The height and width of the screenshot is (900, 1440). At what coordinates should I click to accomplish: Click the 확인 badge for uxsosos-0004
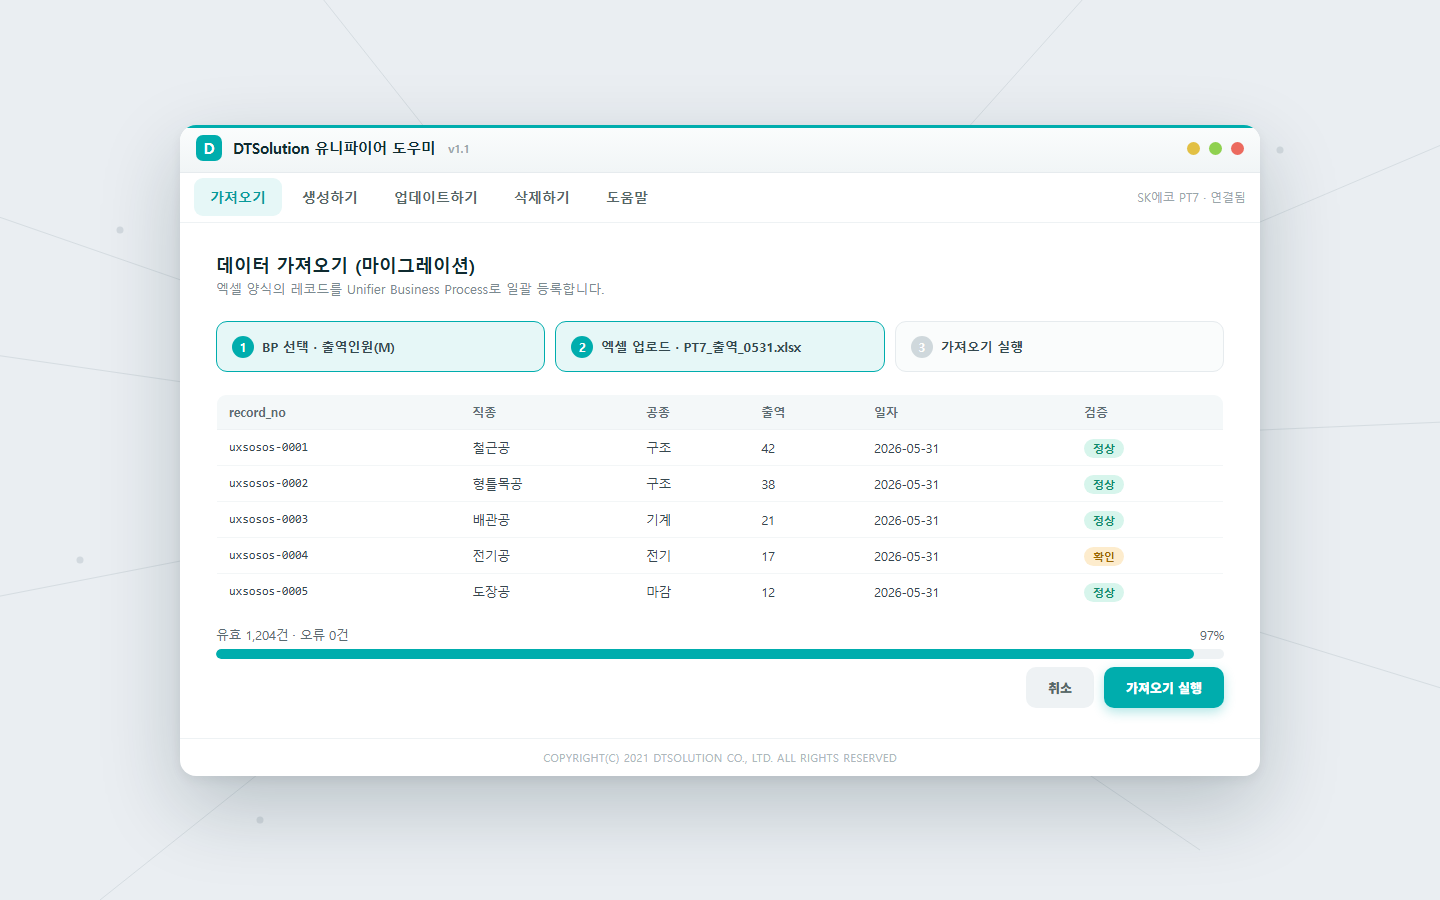point(1104,557)
